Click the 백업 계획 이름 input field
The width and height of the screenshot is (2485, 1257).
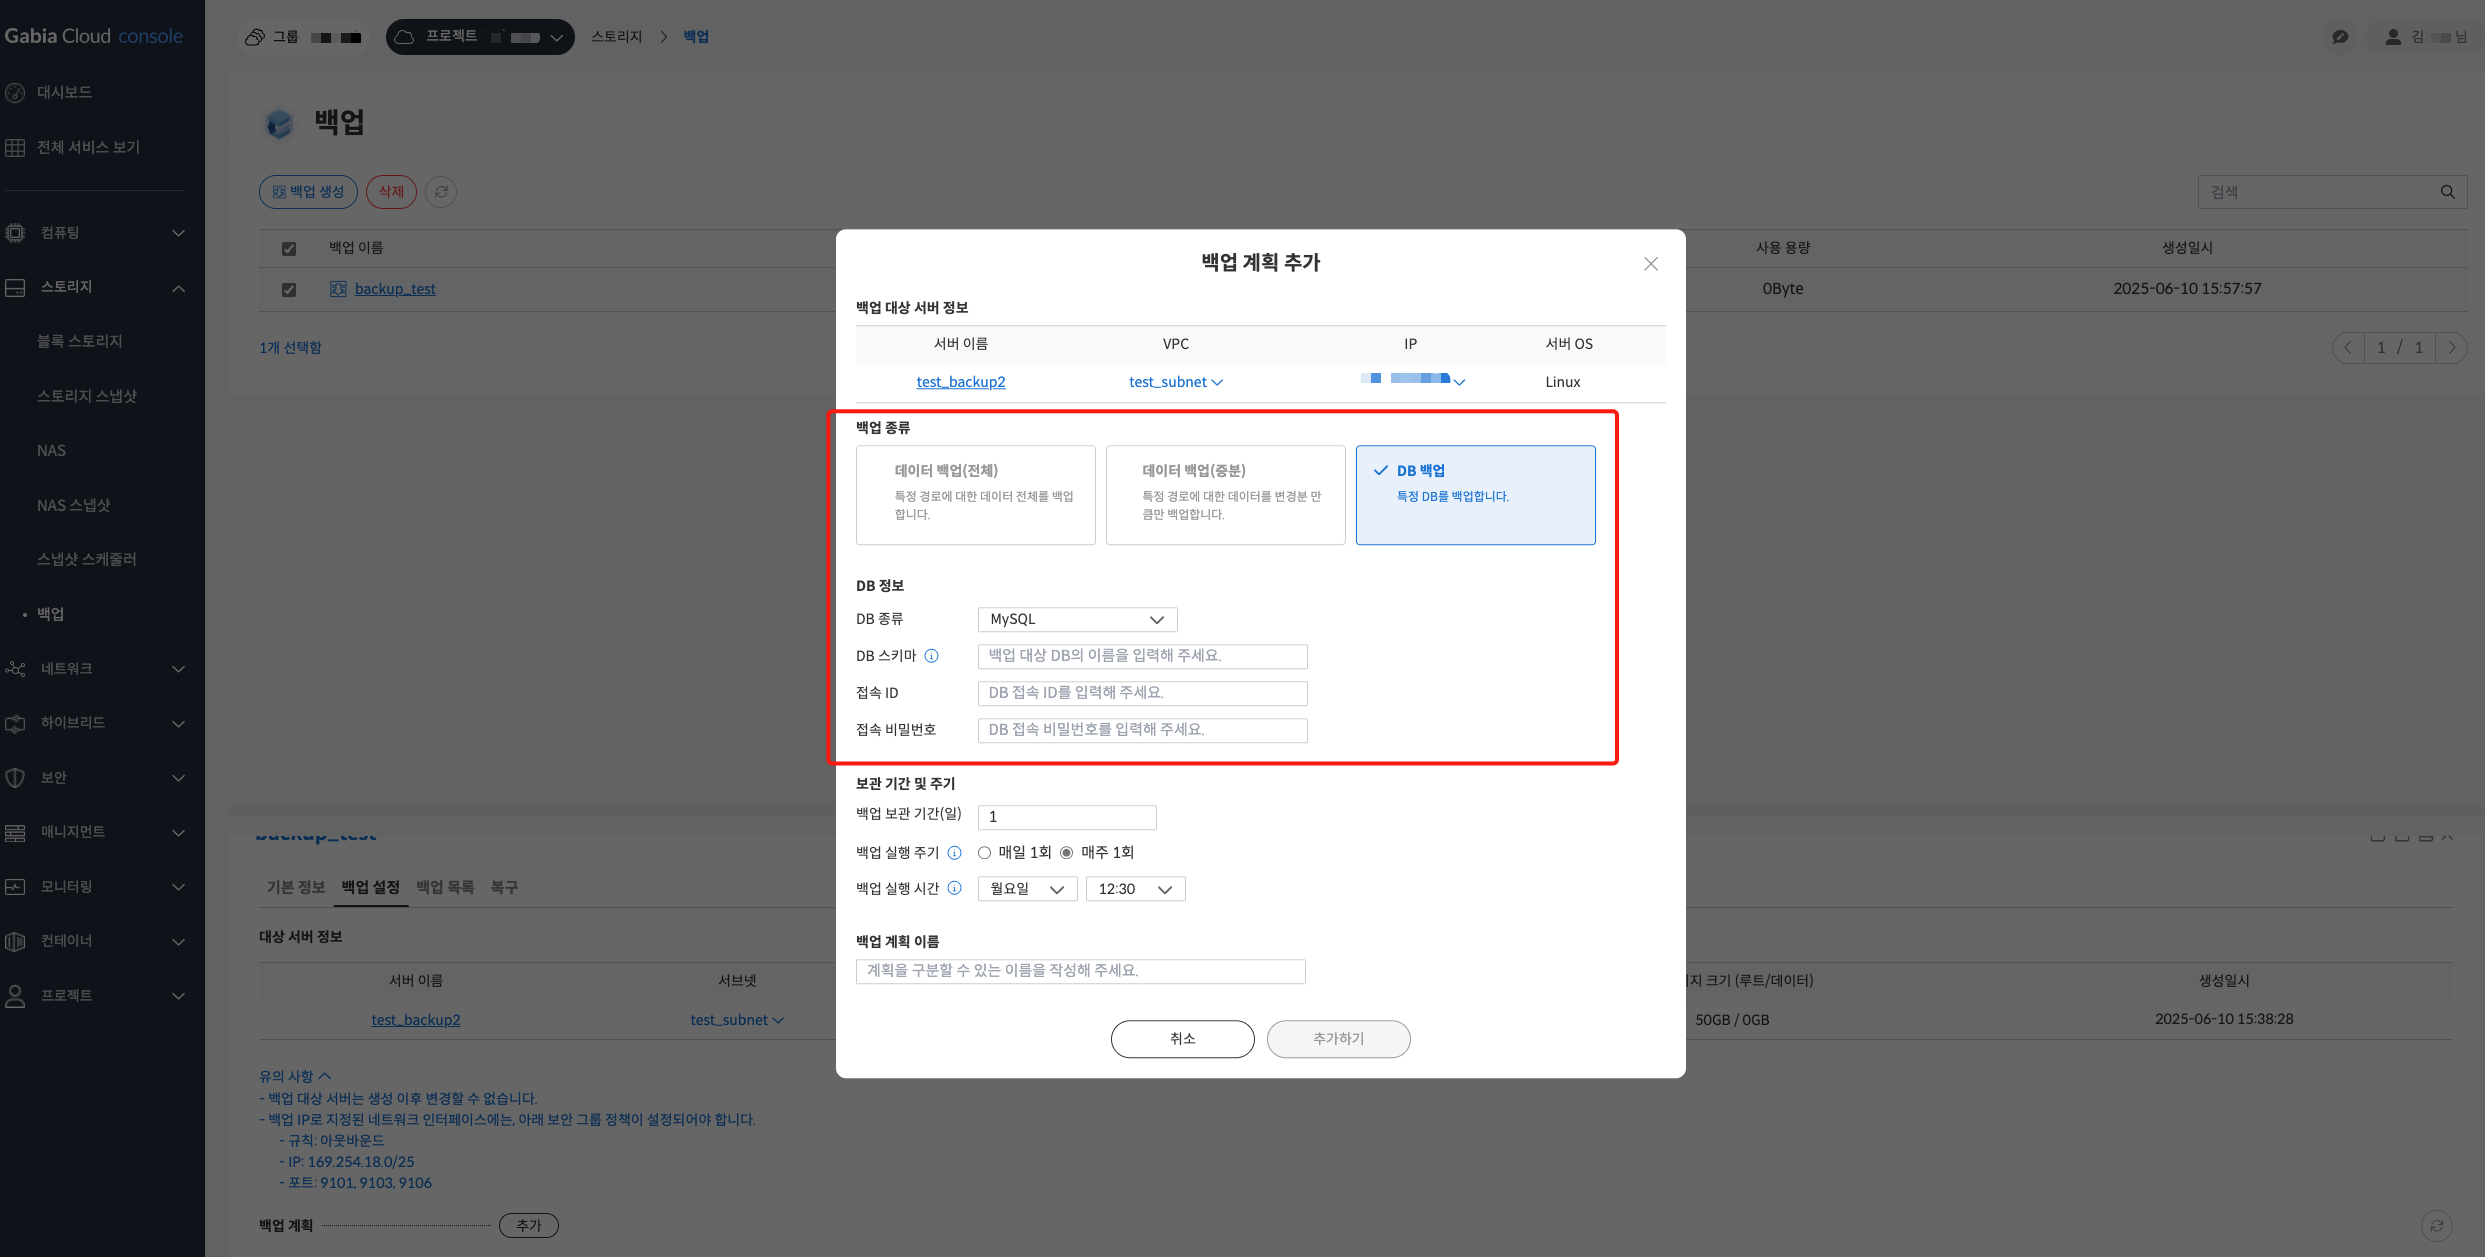(x=1080, y=971)
